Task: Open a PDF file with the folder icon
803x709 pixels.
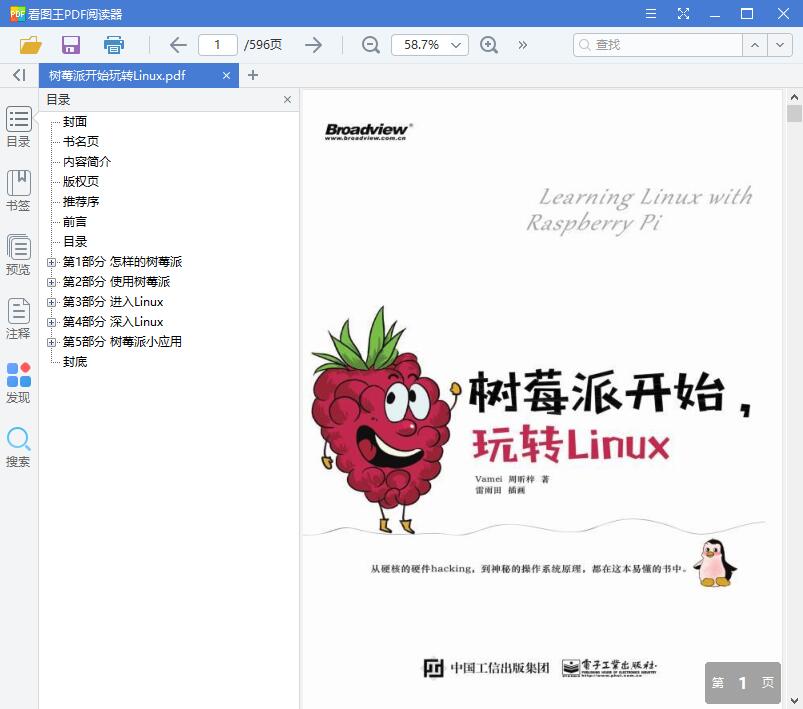Action: click(30, 45)
